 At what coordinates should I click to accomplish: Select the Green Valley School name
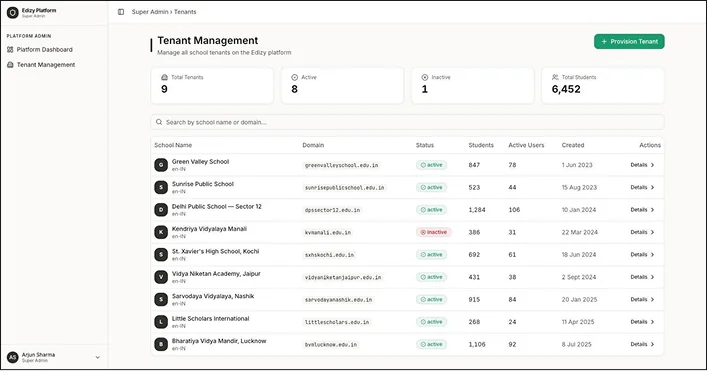[x=200, y=162]
